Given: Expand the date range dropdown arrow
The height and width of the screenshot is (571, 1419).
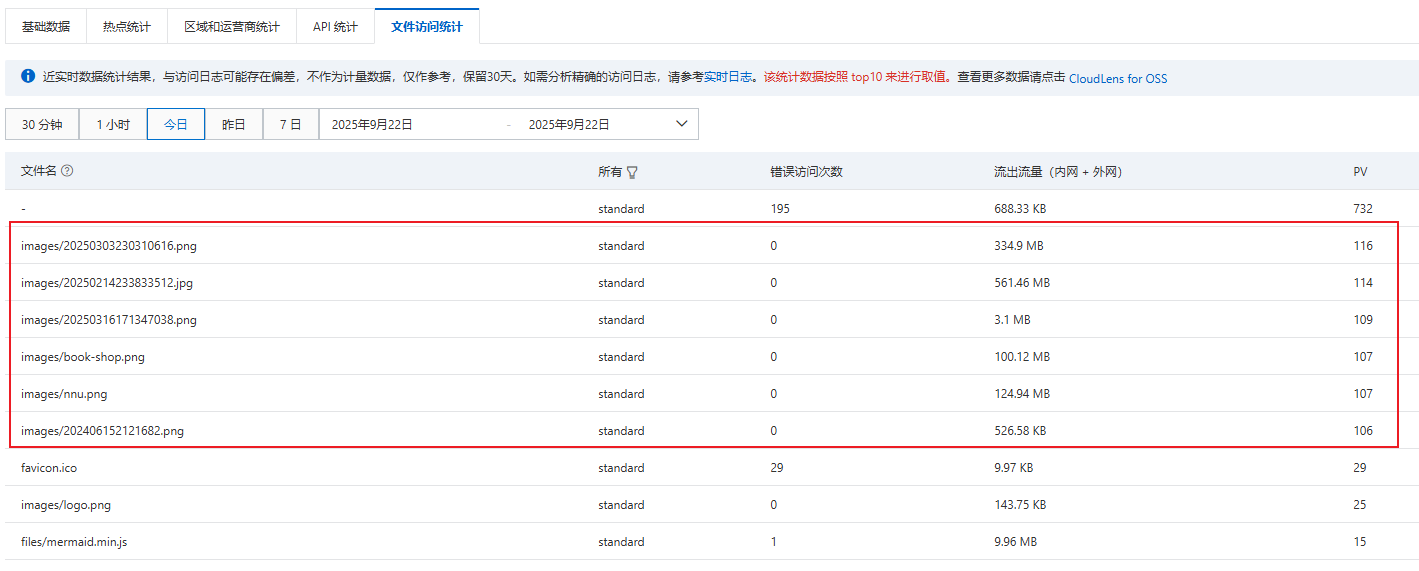Looking at the screenshot, I should point(682,124).
